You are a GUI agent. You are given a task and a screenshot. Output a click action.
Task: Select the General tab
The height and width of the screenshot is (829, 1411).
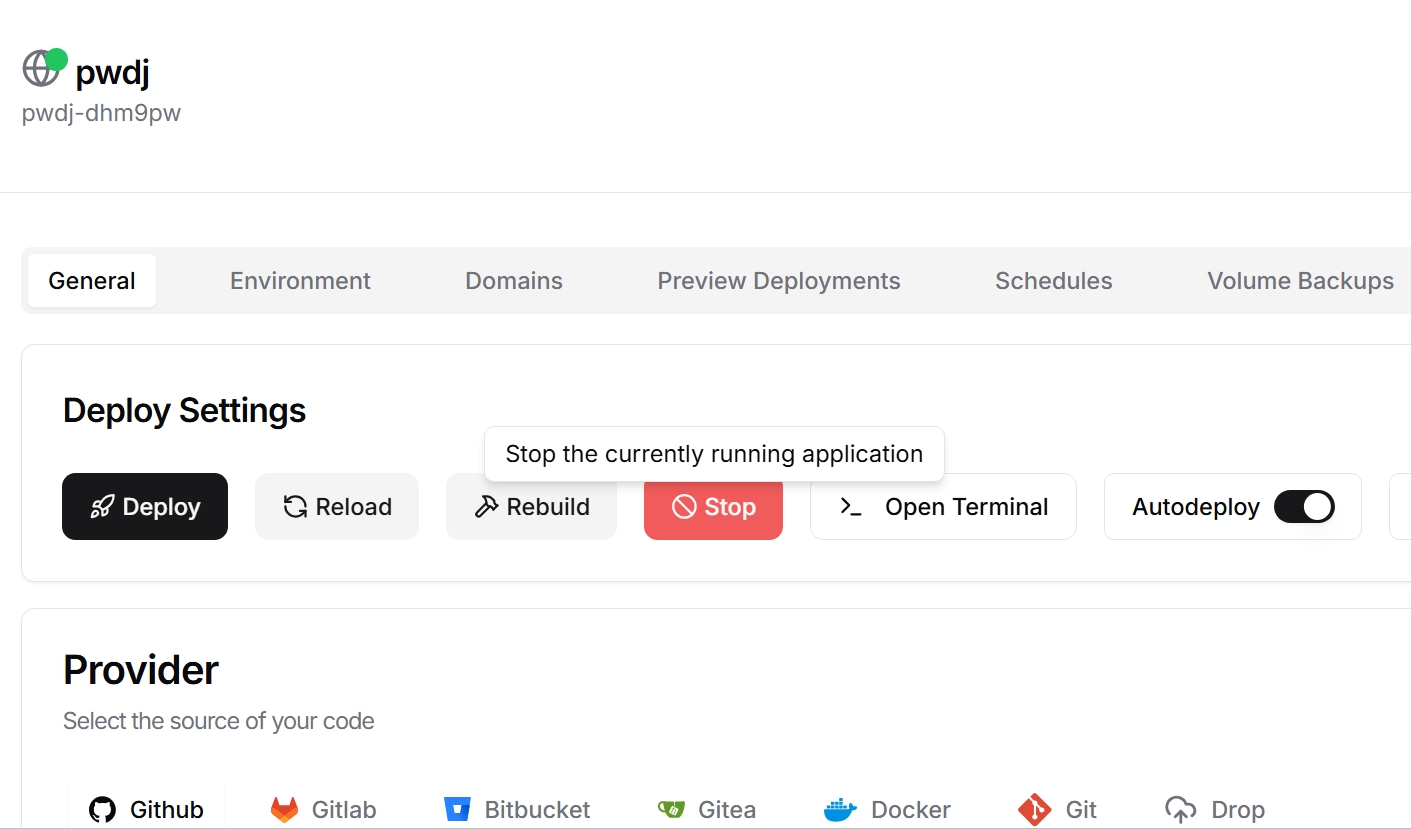(92, 281)
